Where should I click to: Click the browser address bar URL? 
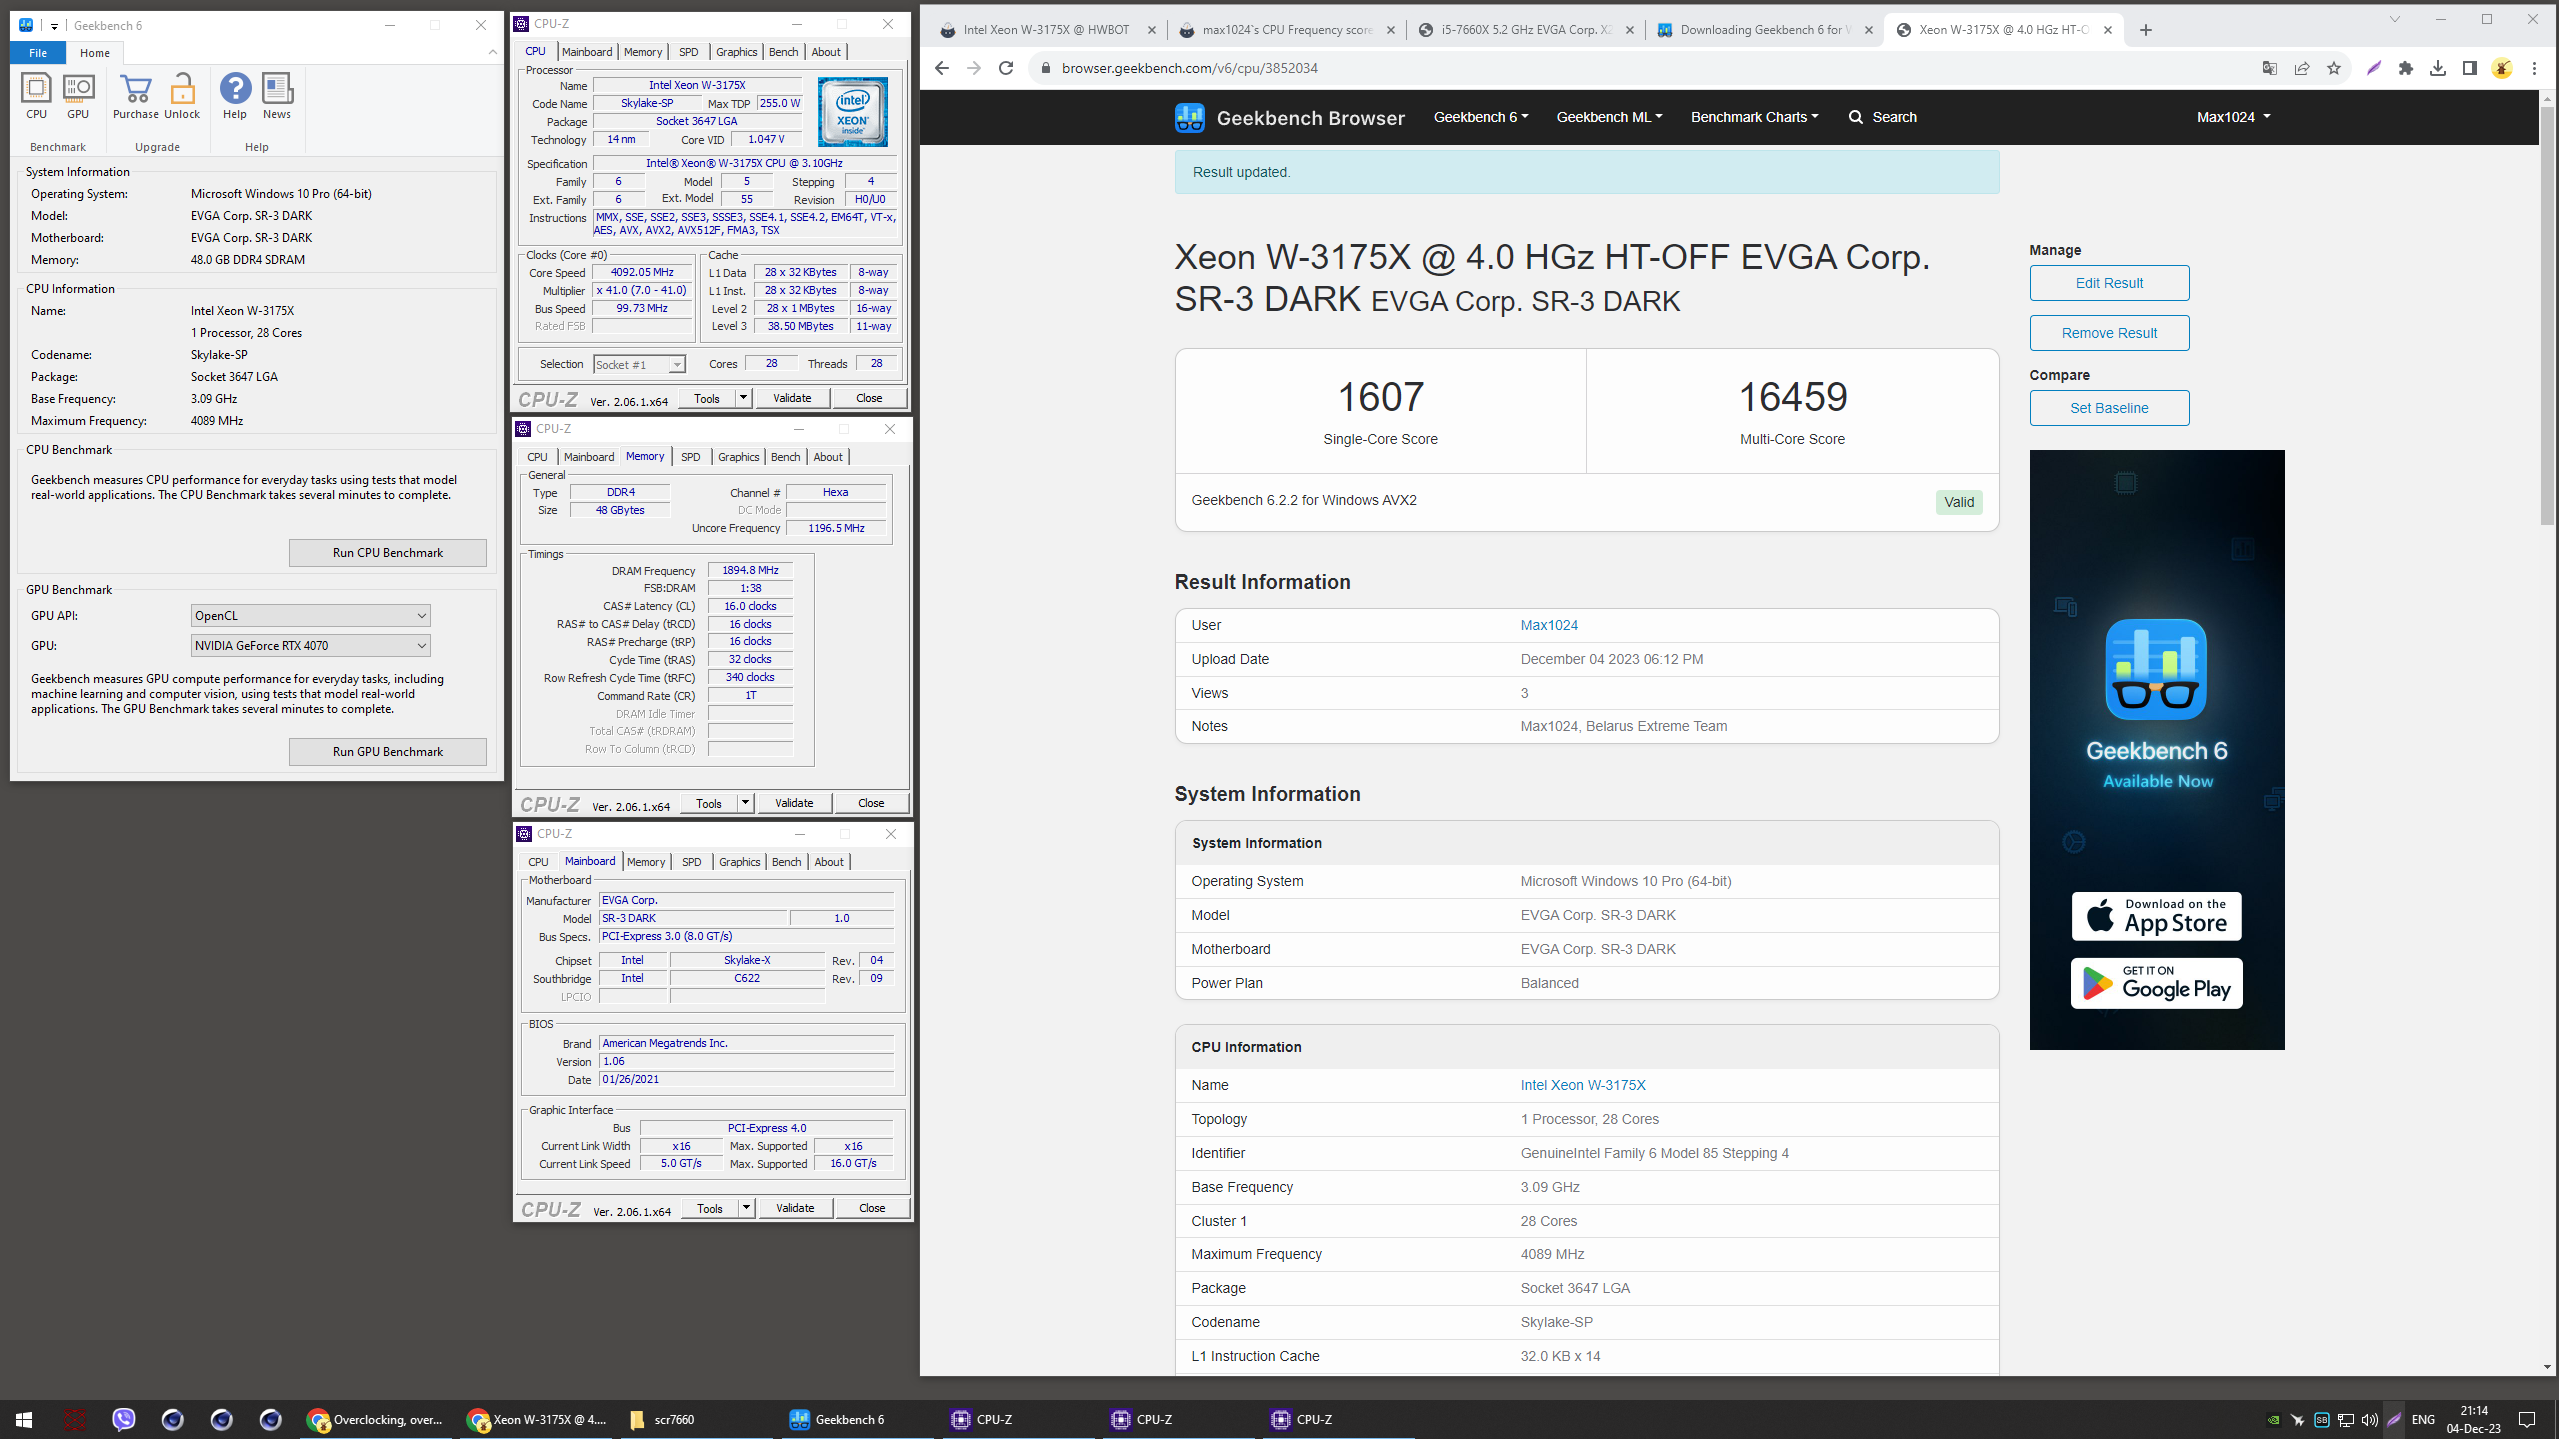1190,68
